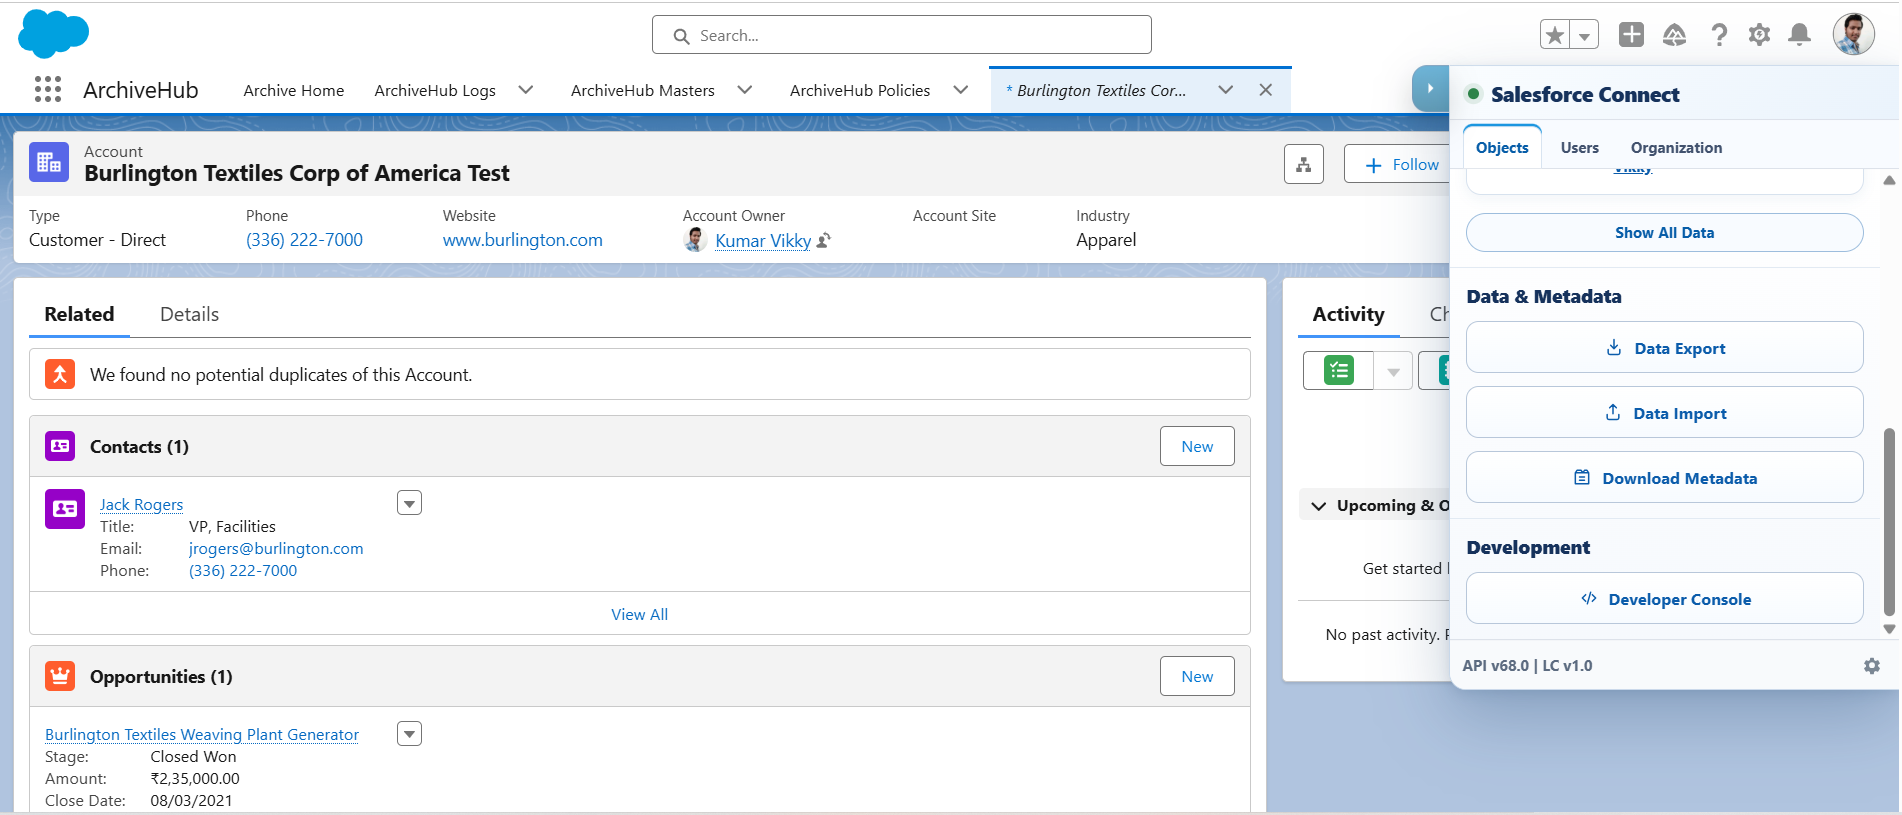Viewport: 1902px width, 815px height.
Task: Open the Developer Console
Action: click(x=1665, y=599)
